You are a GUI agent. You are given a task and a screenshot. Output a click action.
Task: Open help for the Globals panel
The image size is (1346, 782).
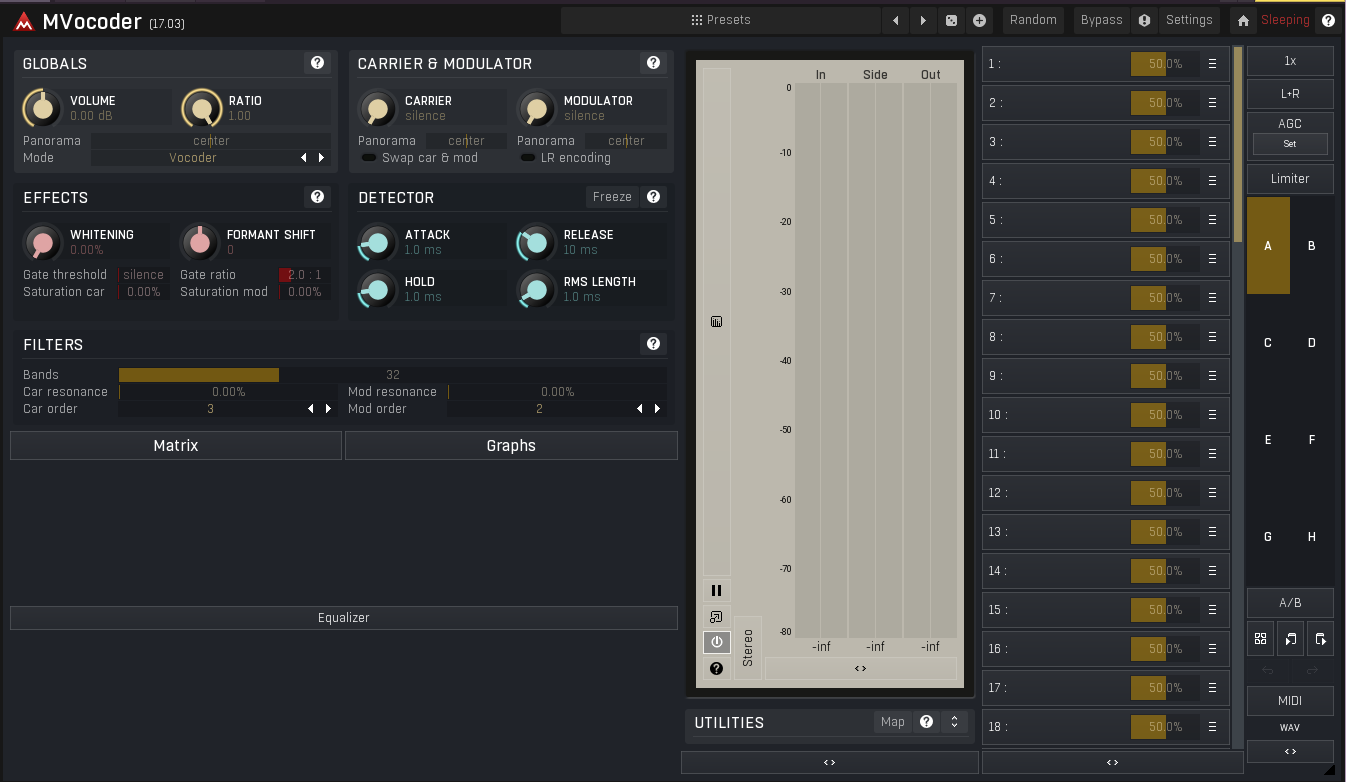pos(317,63)
